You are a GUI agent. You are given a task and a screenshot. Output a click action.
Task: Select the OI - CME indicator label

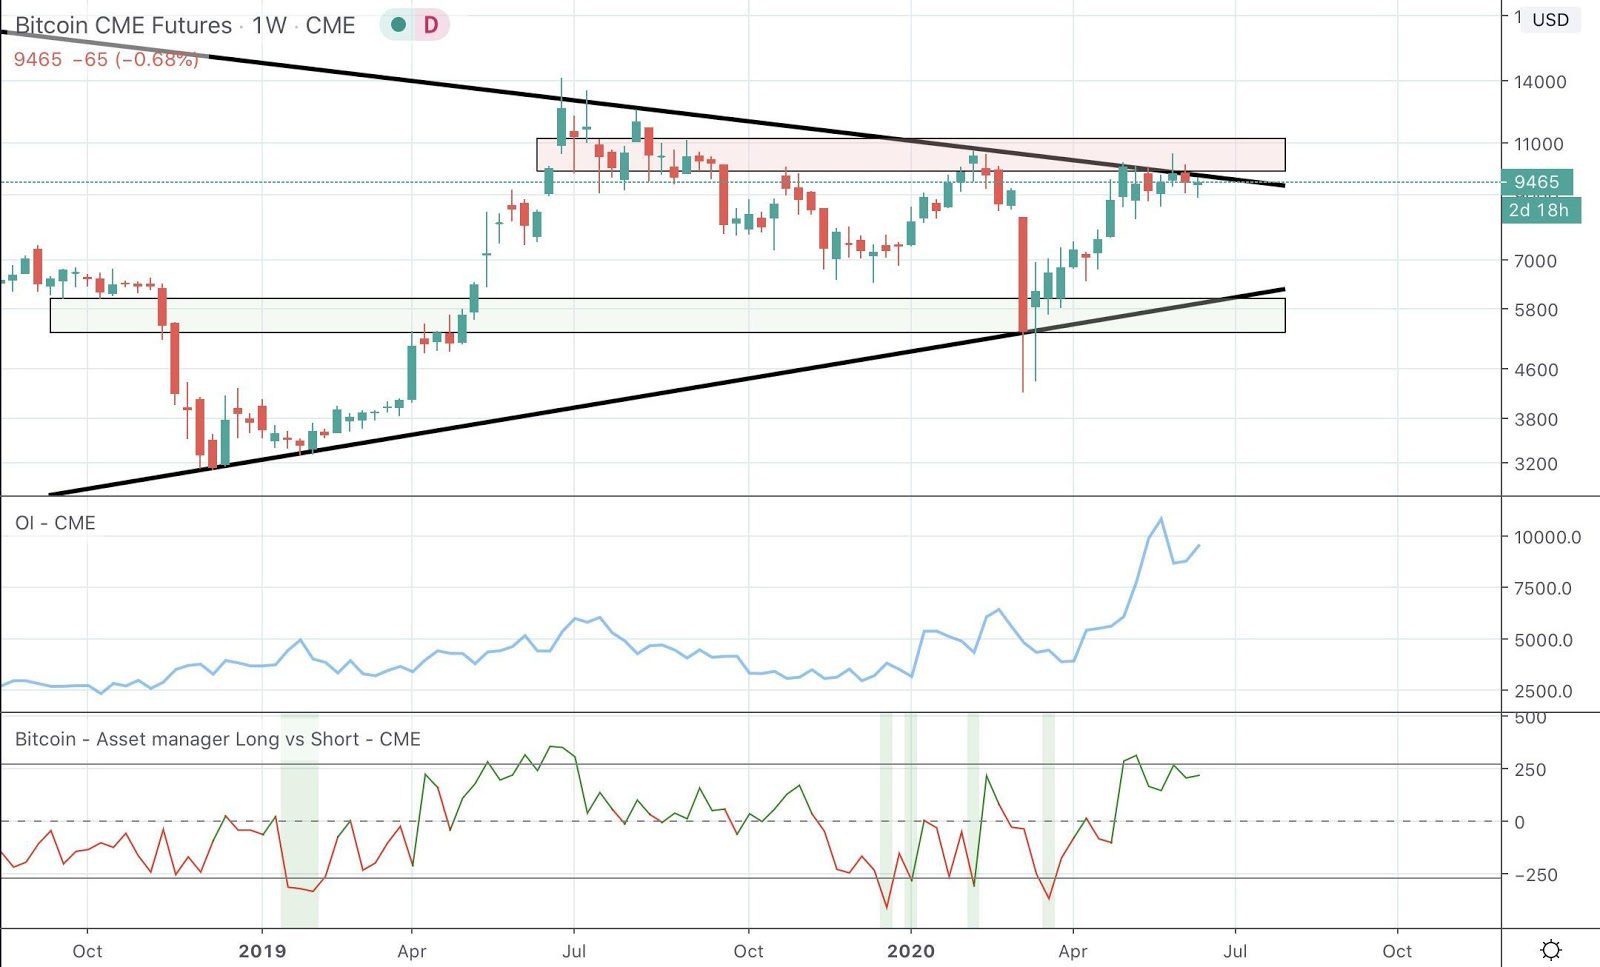55,523
